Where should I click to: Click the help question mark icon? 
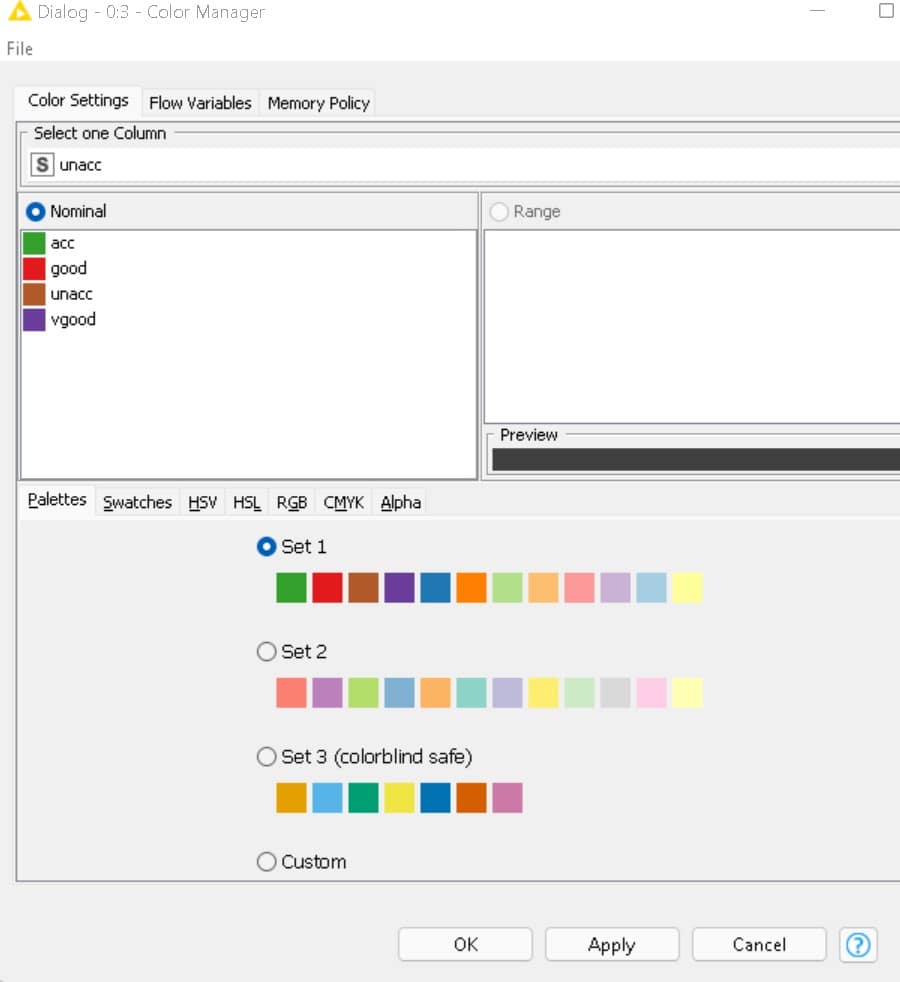click(859, 944)
